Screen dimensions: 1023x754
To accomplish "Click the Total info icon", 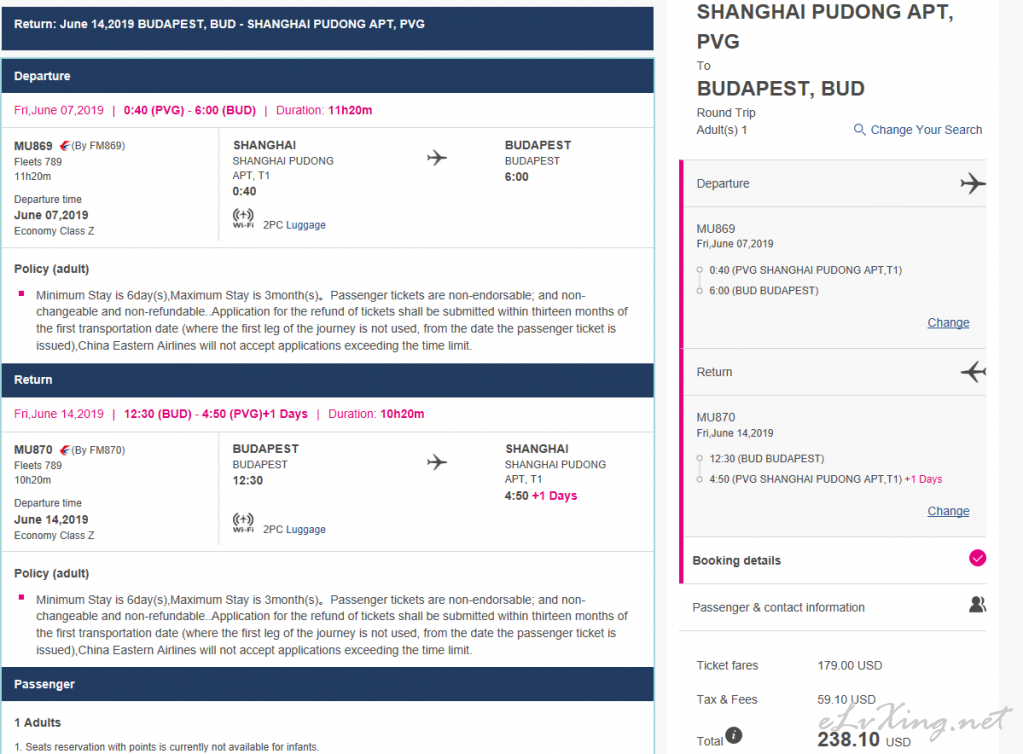I will coord(733,735).
